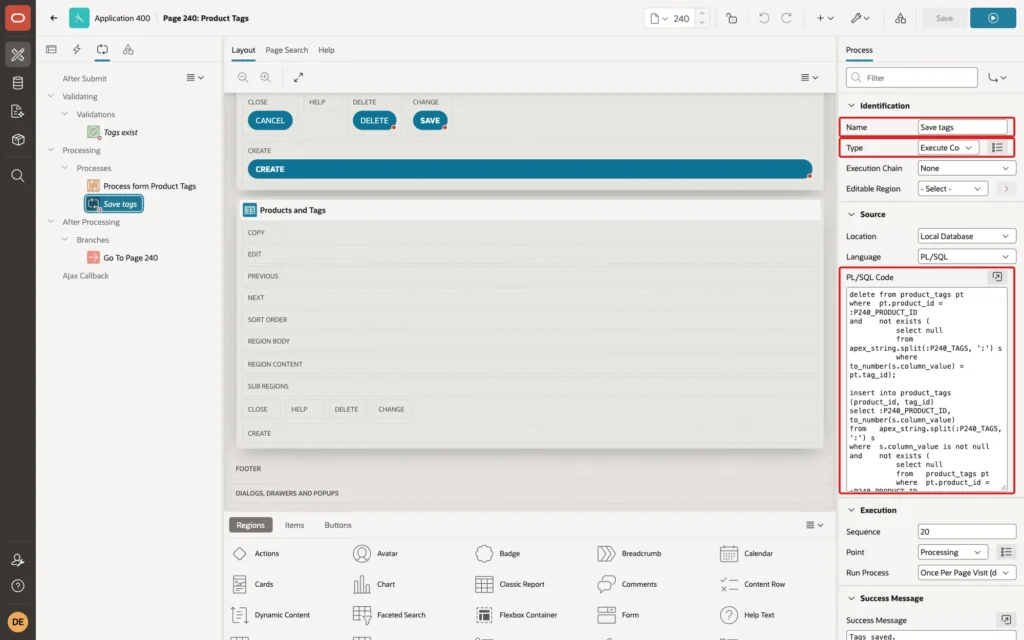1024x640 pixels.
Task: Run the page with the play button
Action: point(992,18)
